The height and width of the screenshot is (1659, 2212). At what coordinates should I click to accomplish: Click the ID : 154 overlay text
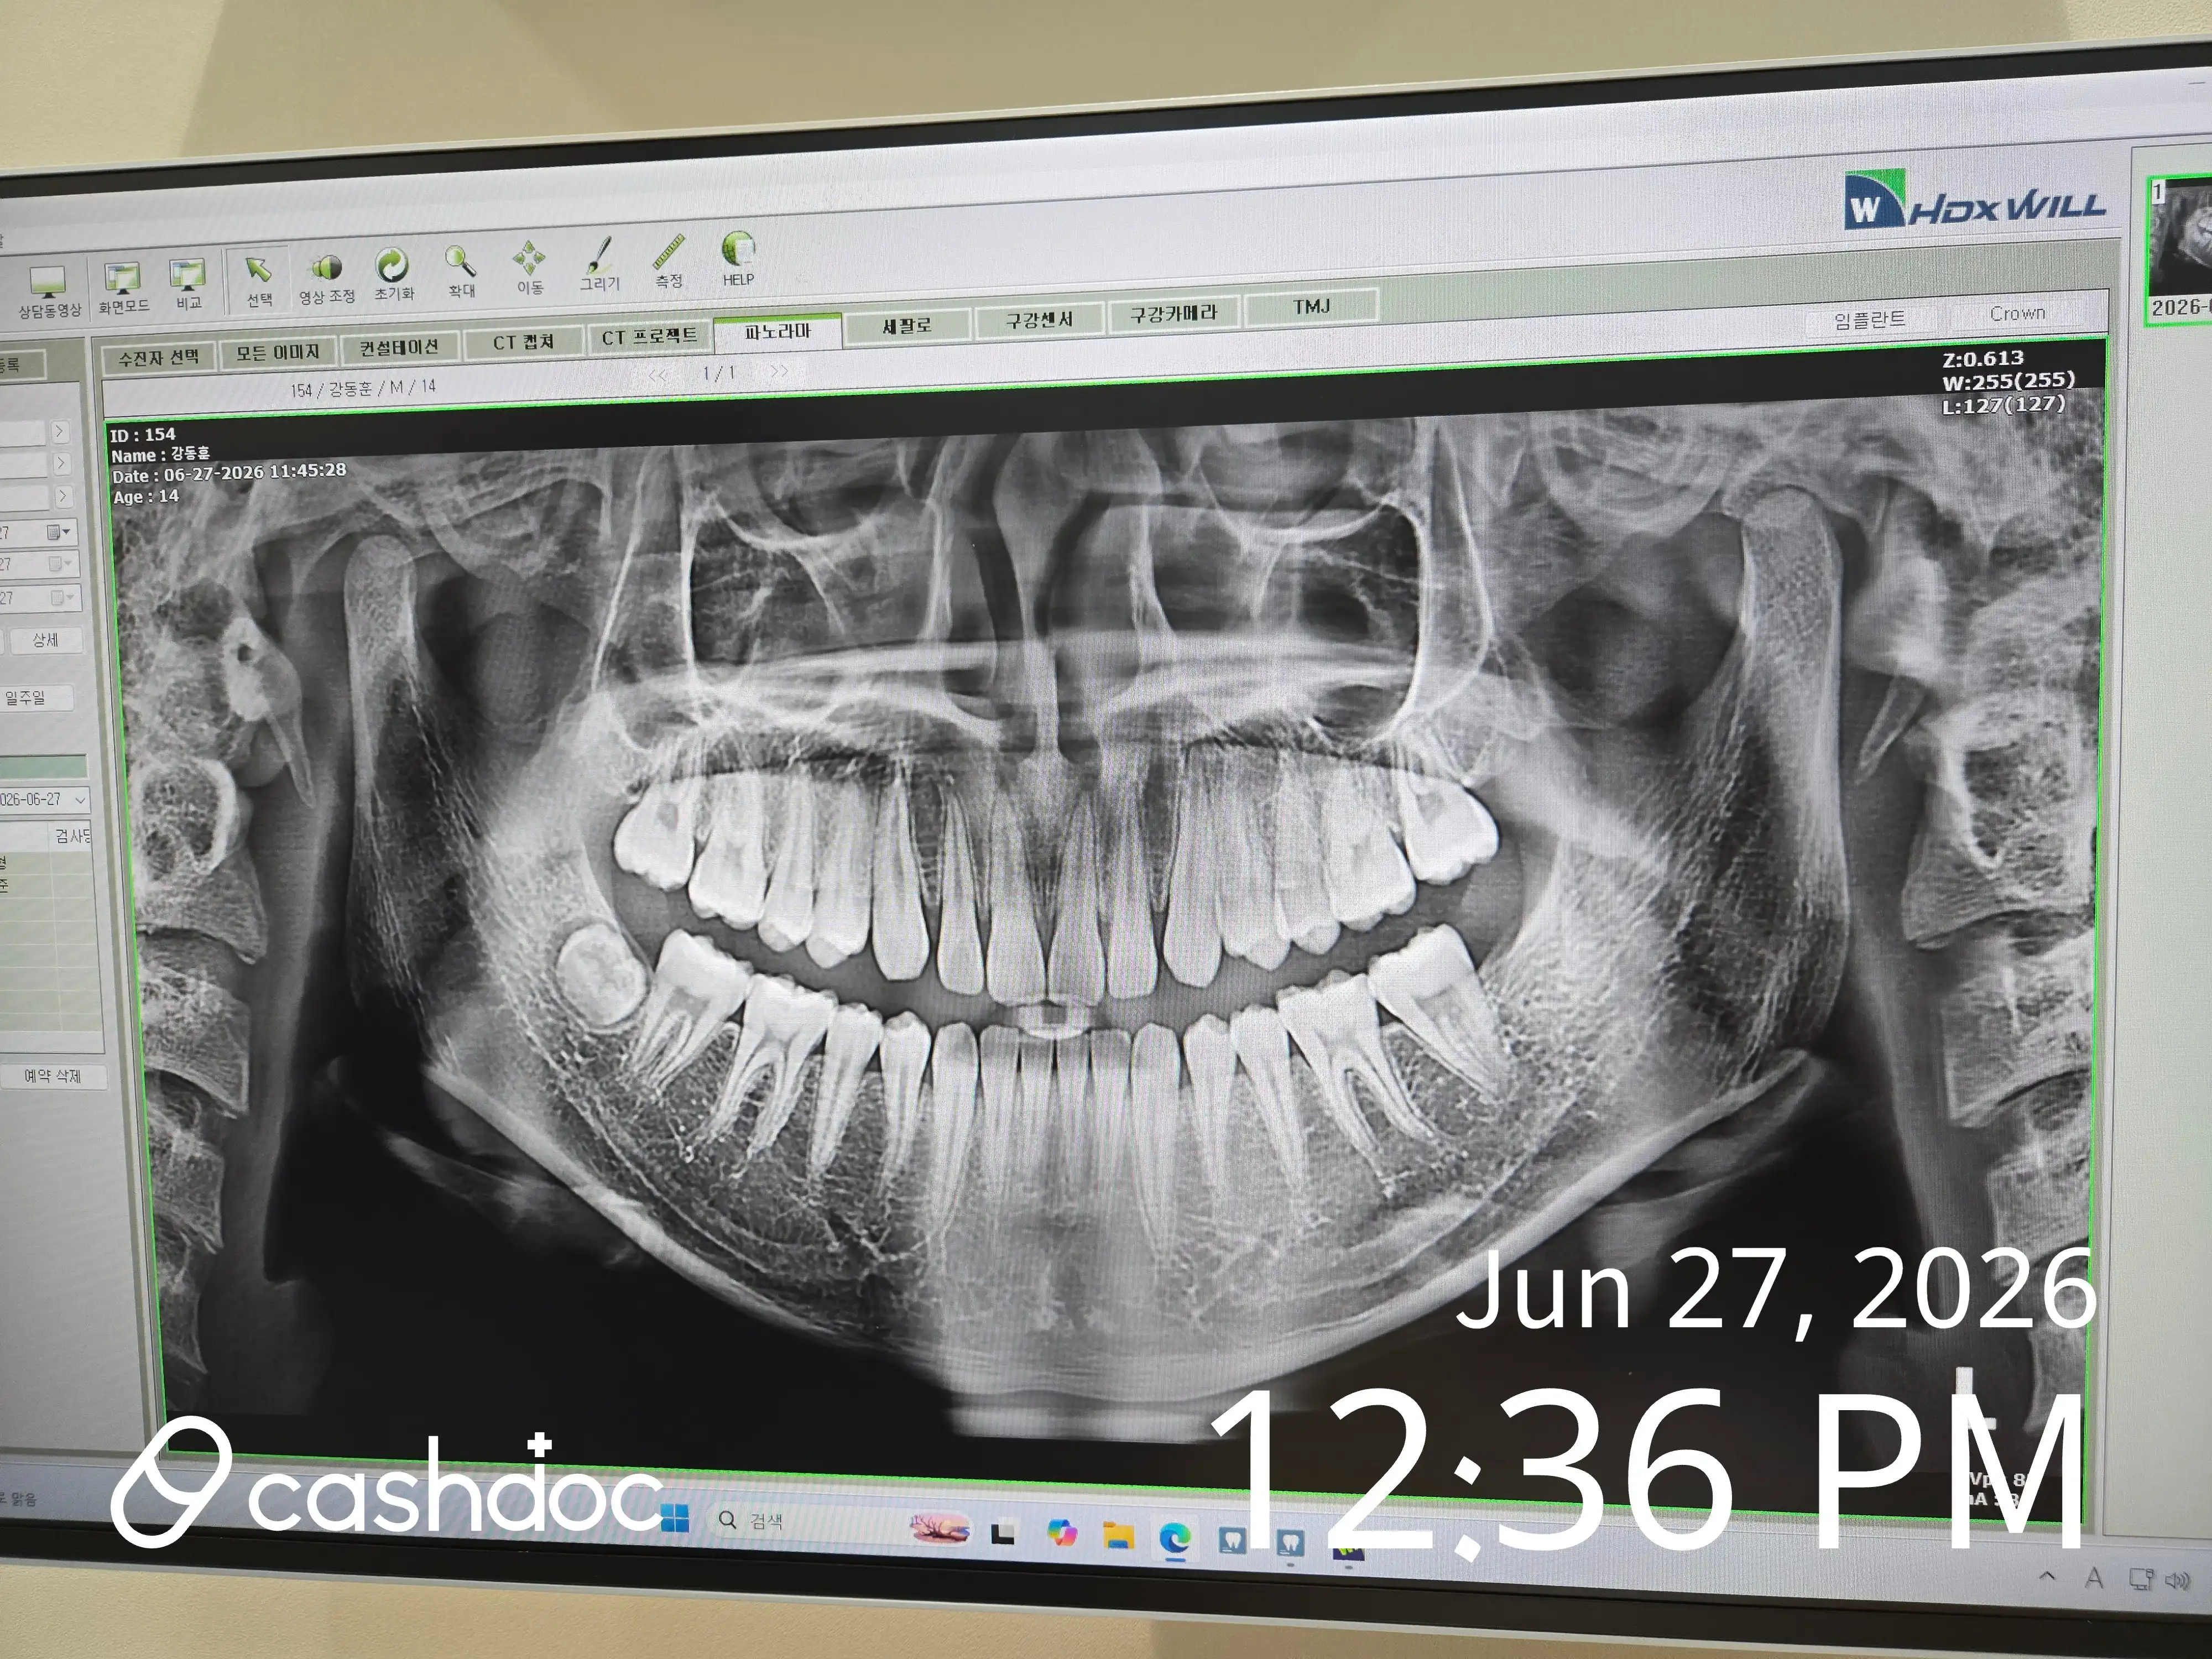(x=143, y=435)
